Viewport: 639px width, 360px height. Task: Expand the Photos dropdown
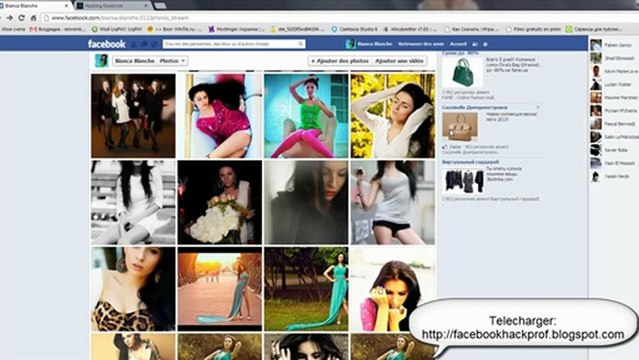(172, 61)
